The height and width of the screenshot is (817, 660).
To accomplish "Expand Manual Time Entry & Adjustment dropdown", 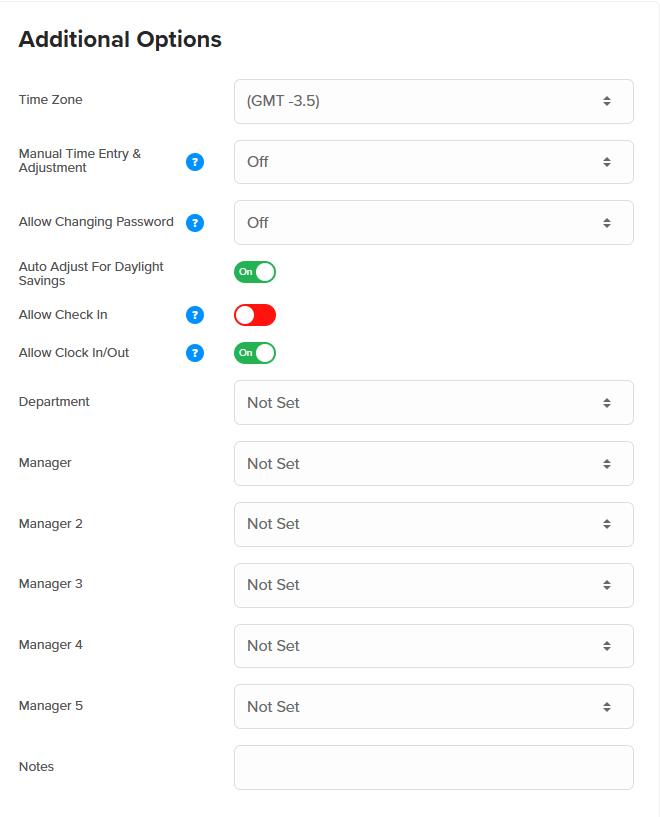I will (x=433, y=162).
